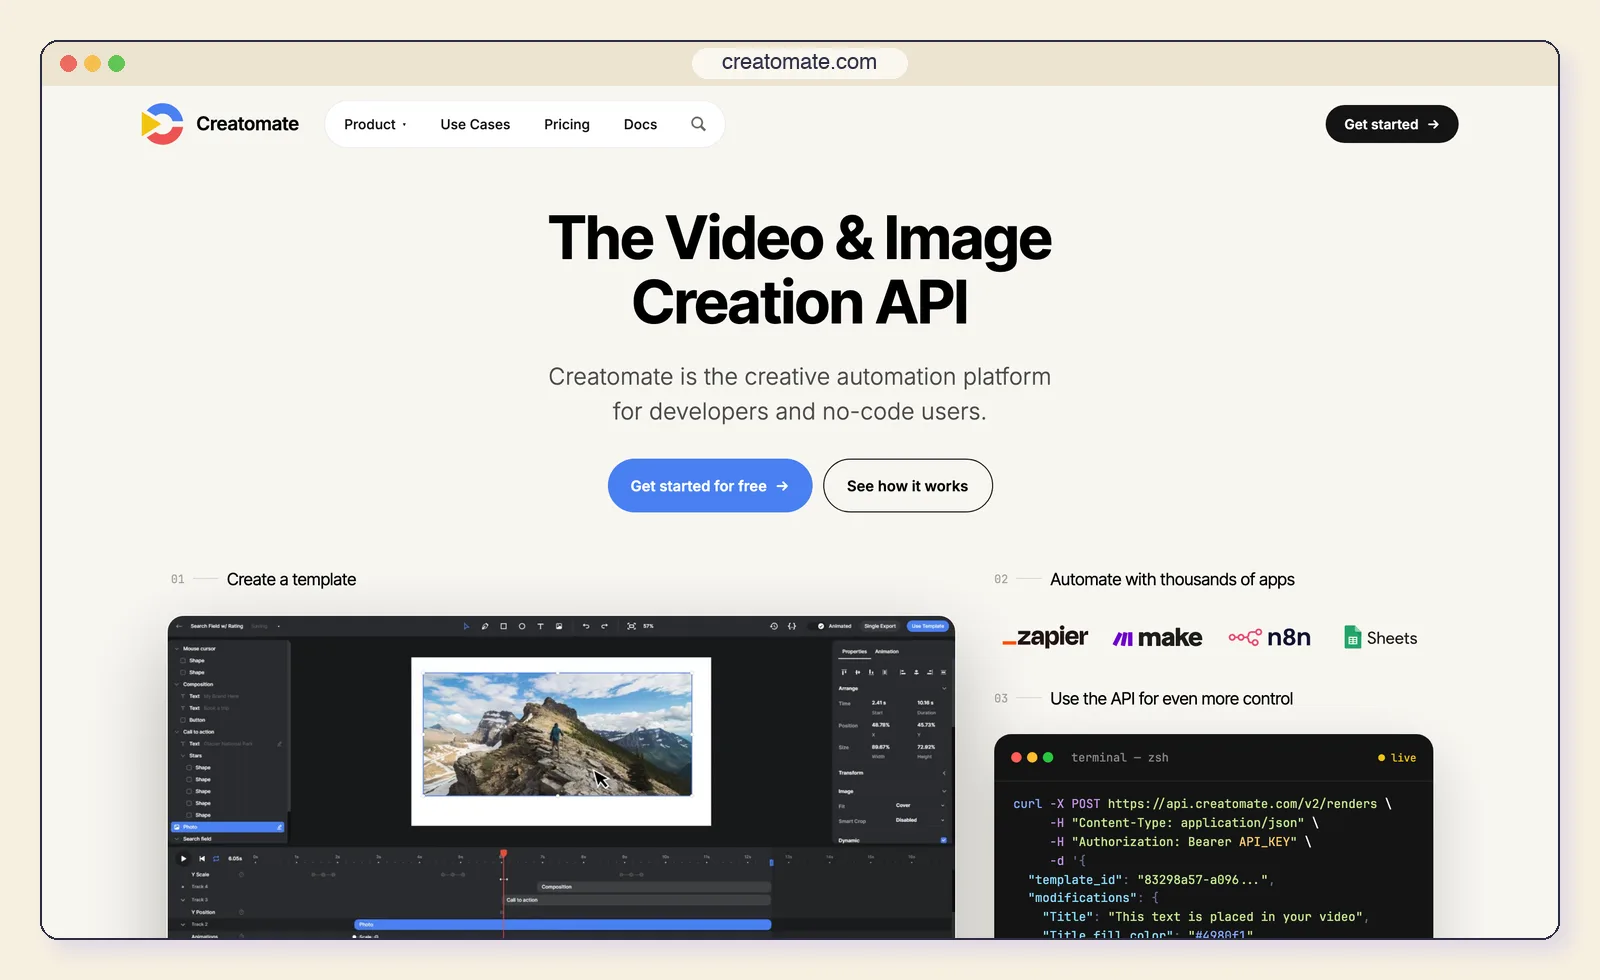Open Use Cases menu item
Image resolution: width=1600 pixels, height=980 pixels.
click(x=475, y=124)
